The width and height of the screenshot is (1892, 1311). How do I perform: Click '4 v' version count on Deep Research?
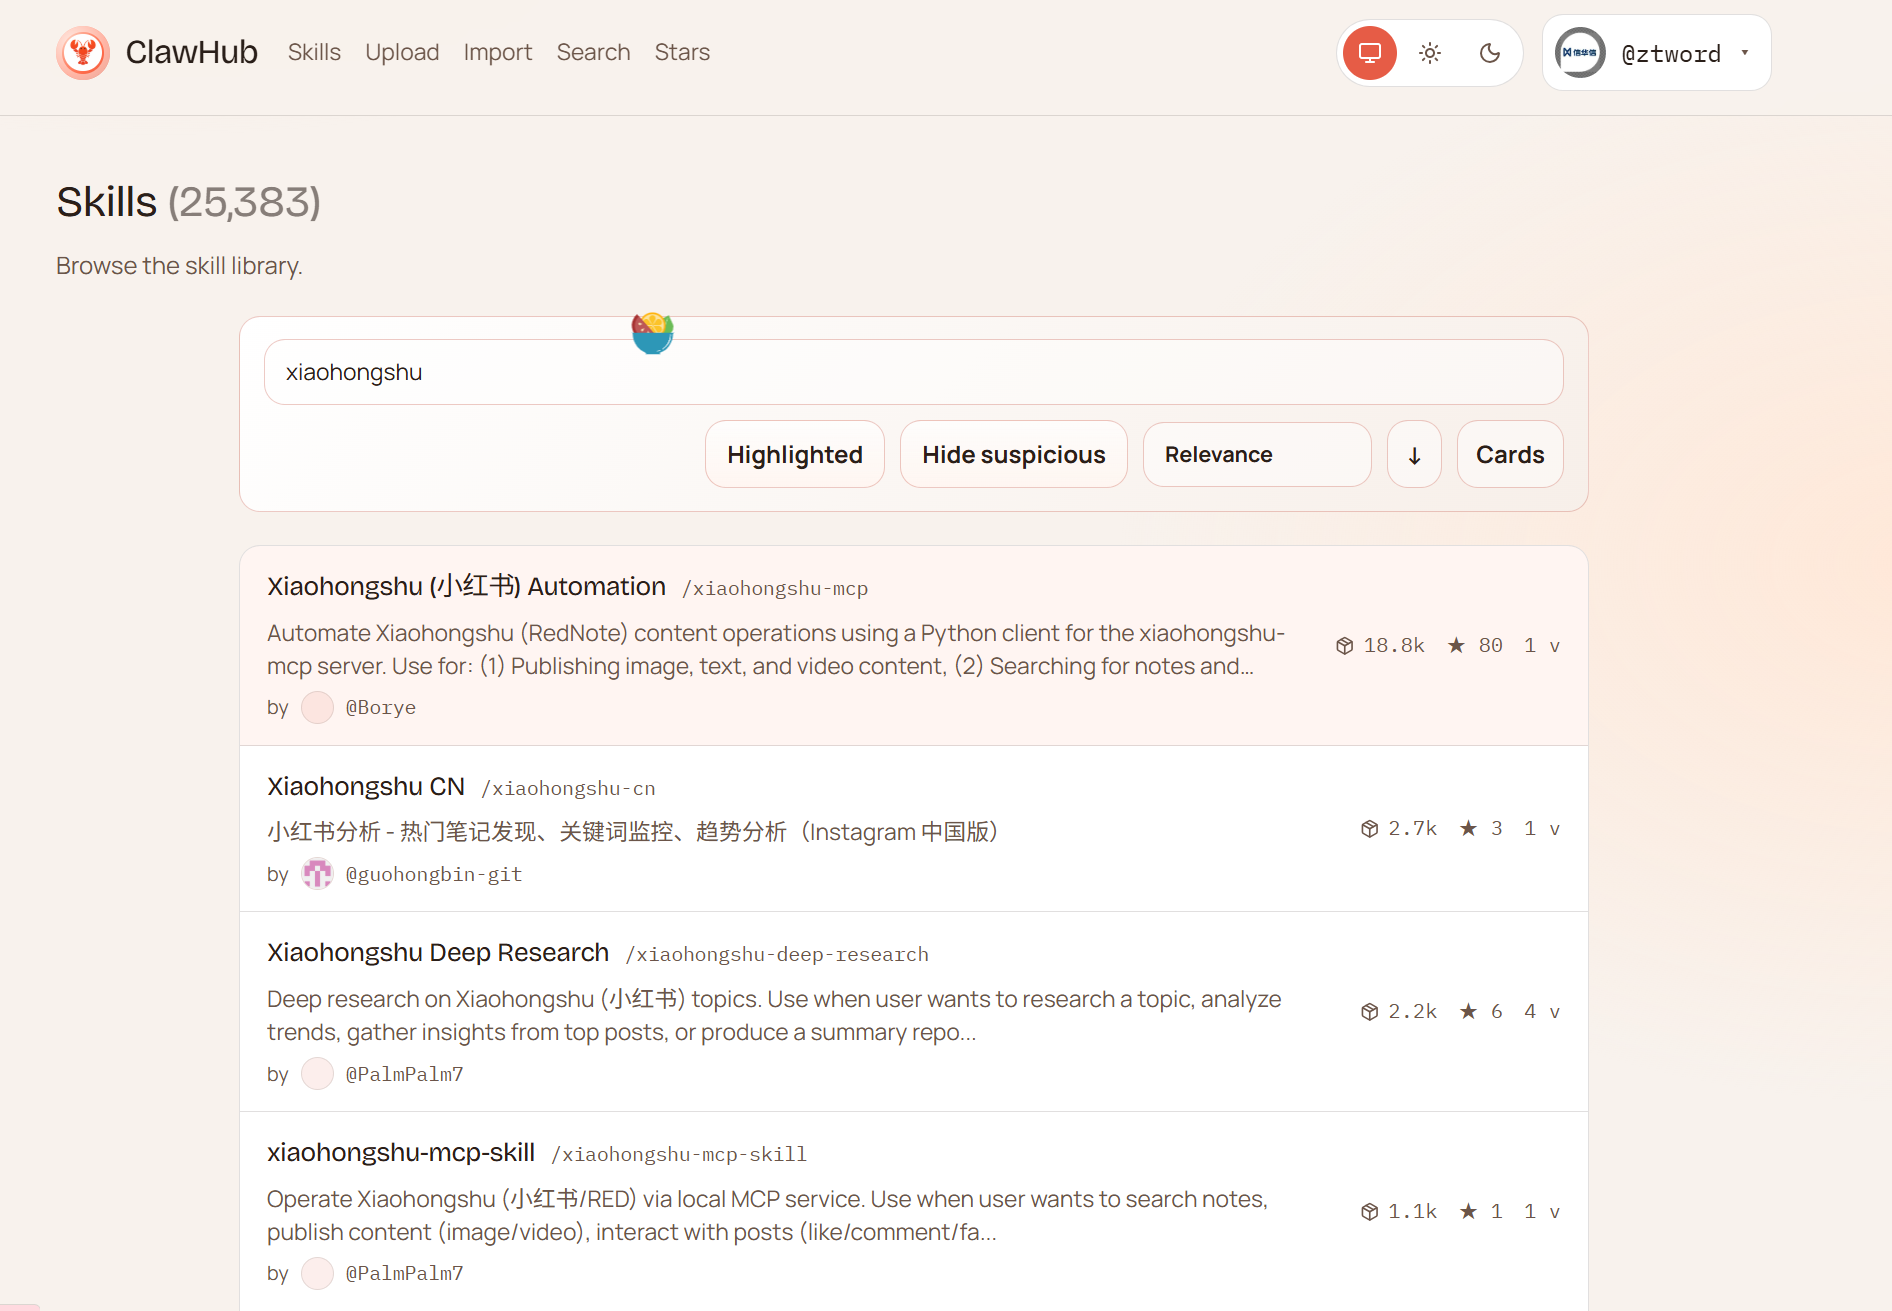pos(1542,1012)
